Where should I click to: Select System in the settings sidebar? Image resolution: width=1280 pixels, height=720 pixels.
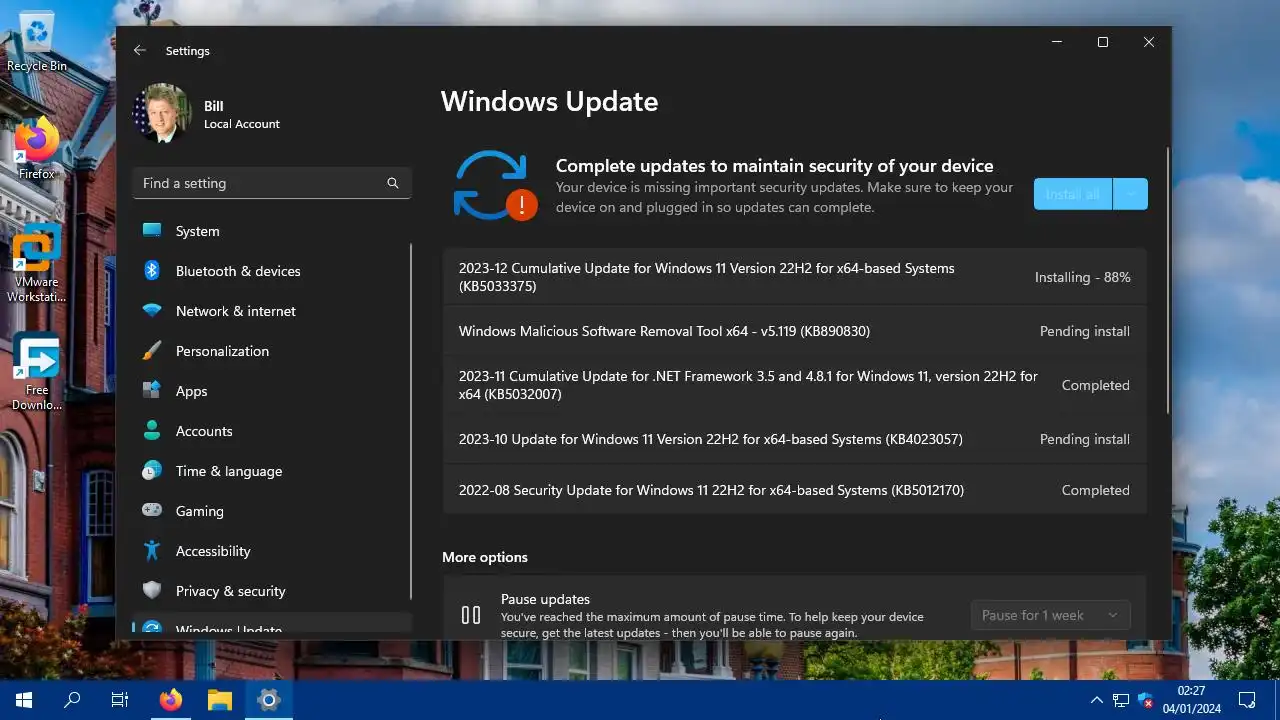coord(271,231)
